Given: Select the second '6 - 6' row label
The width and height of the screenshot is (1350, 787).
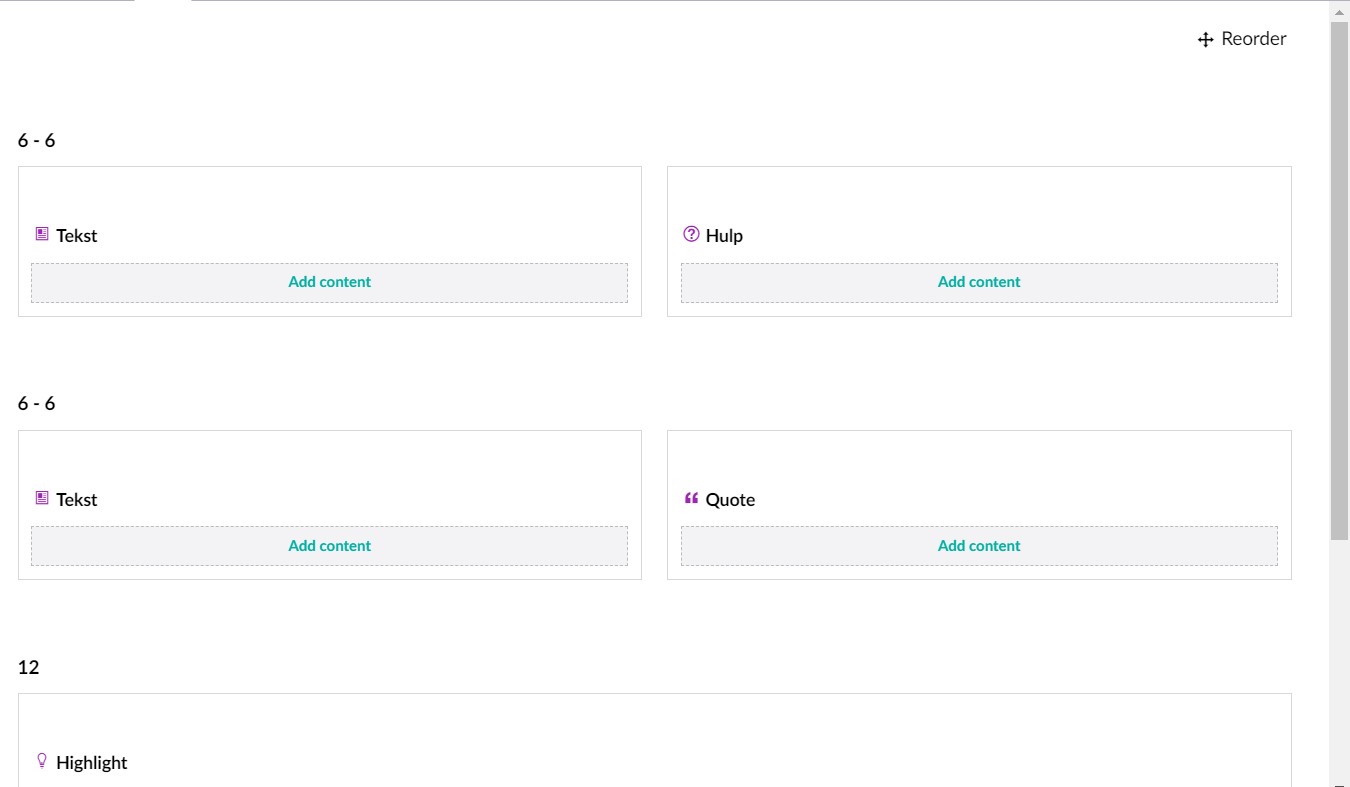Looking at the screenshot, I should tap(36, 404).
